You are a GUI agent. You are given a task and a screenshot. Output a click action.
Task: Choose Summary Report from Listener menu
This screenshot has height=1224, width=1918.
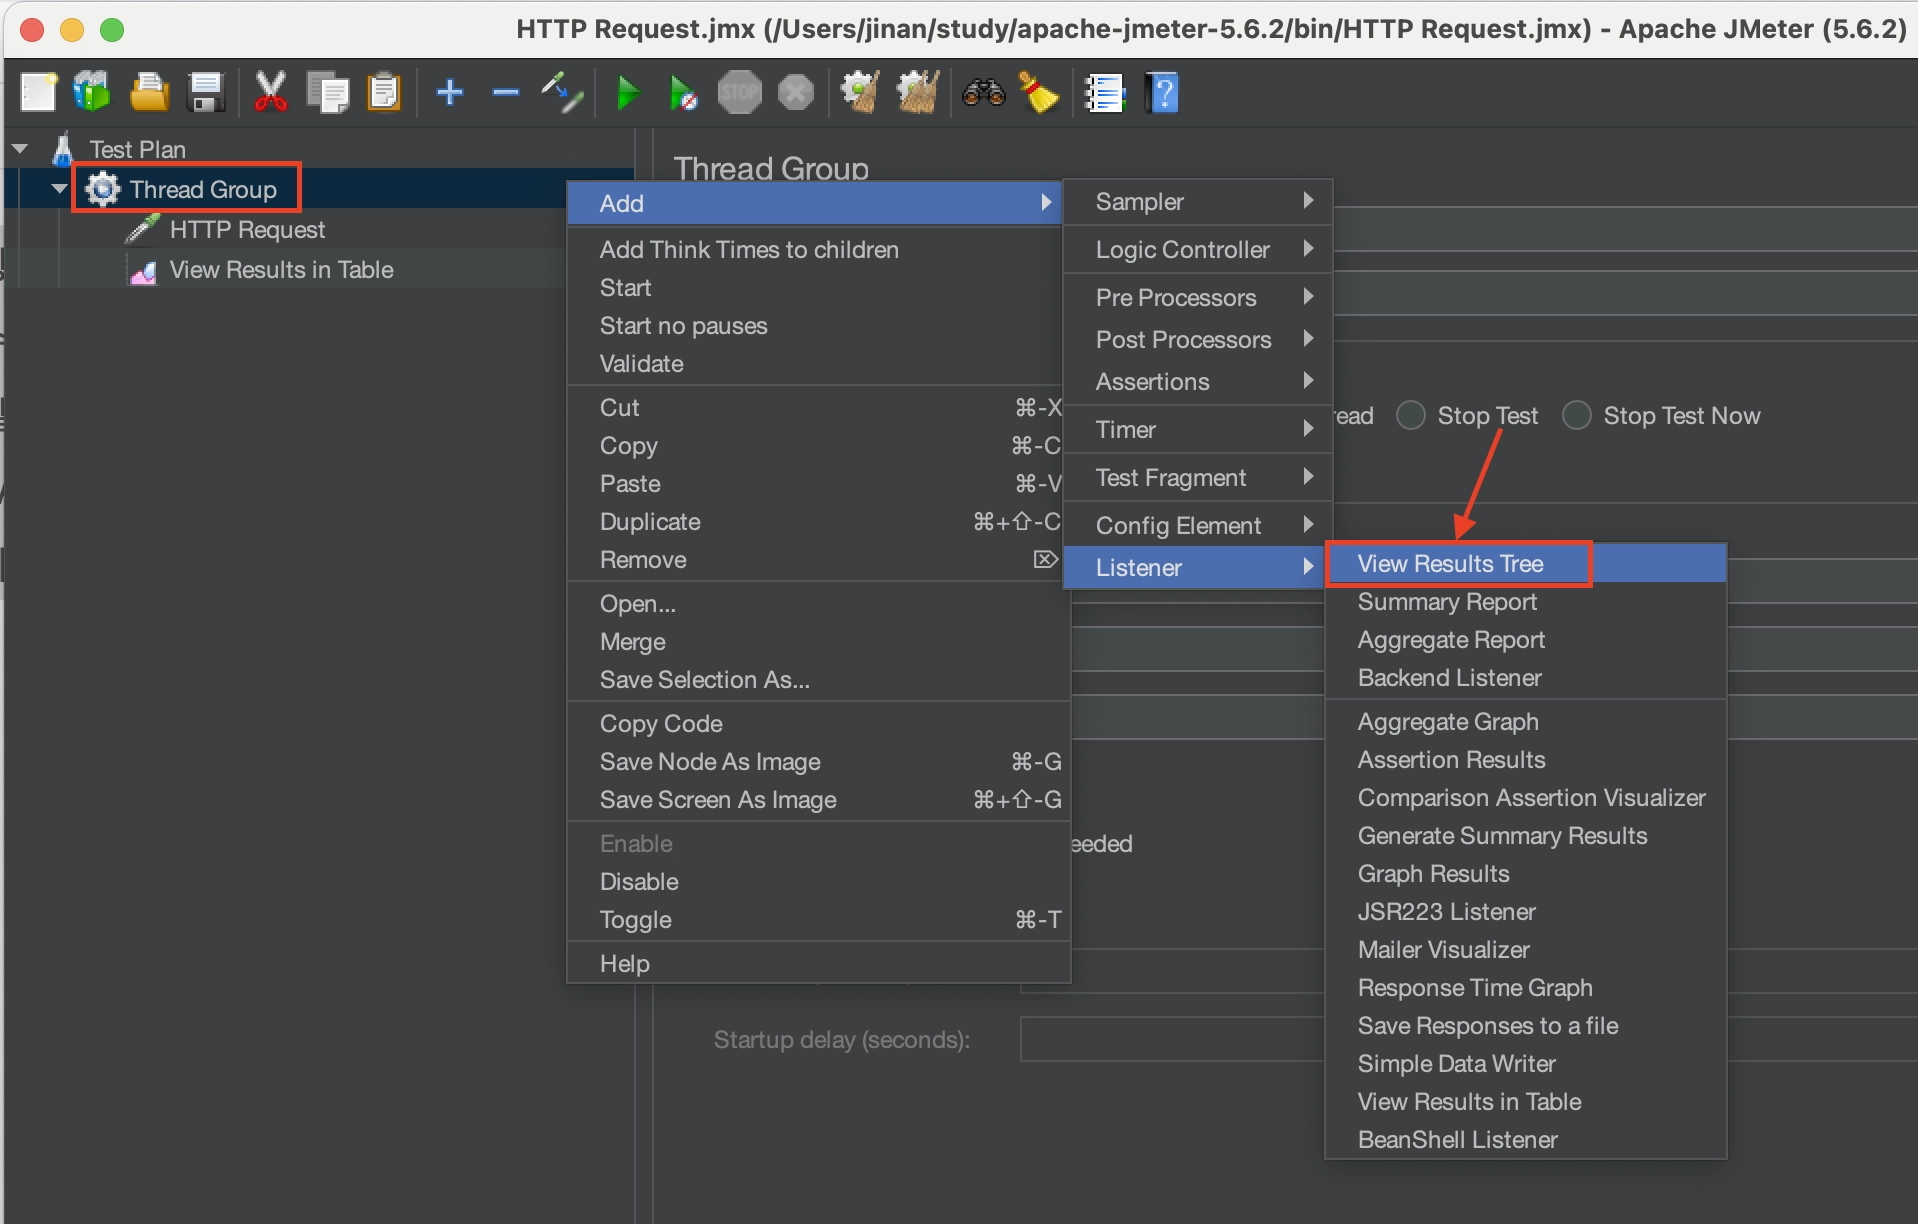1526,602
